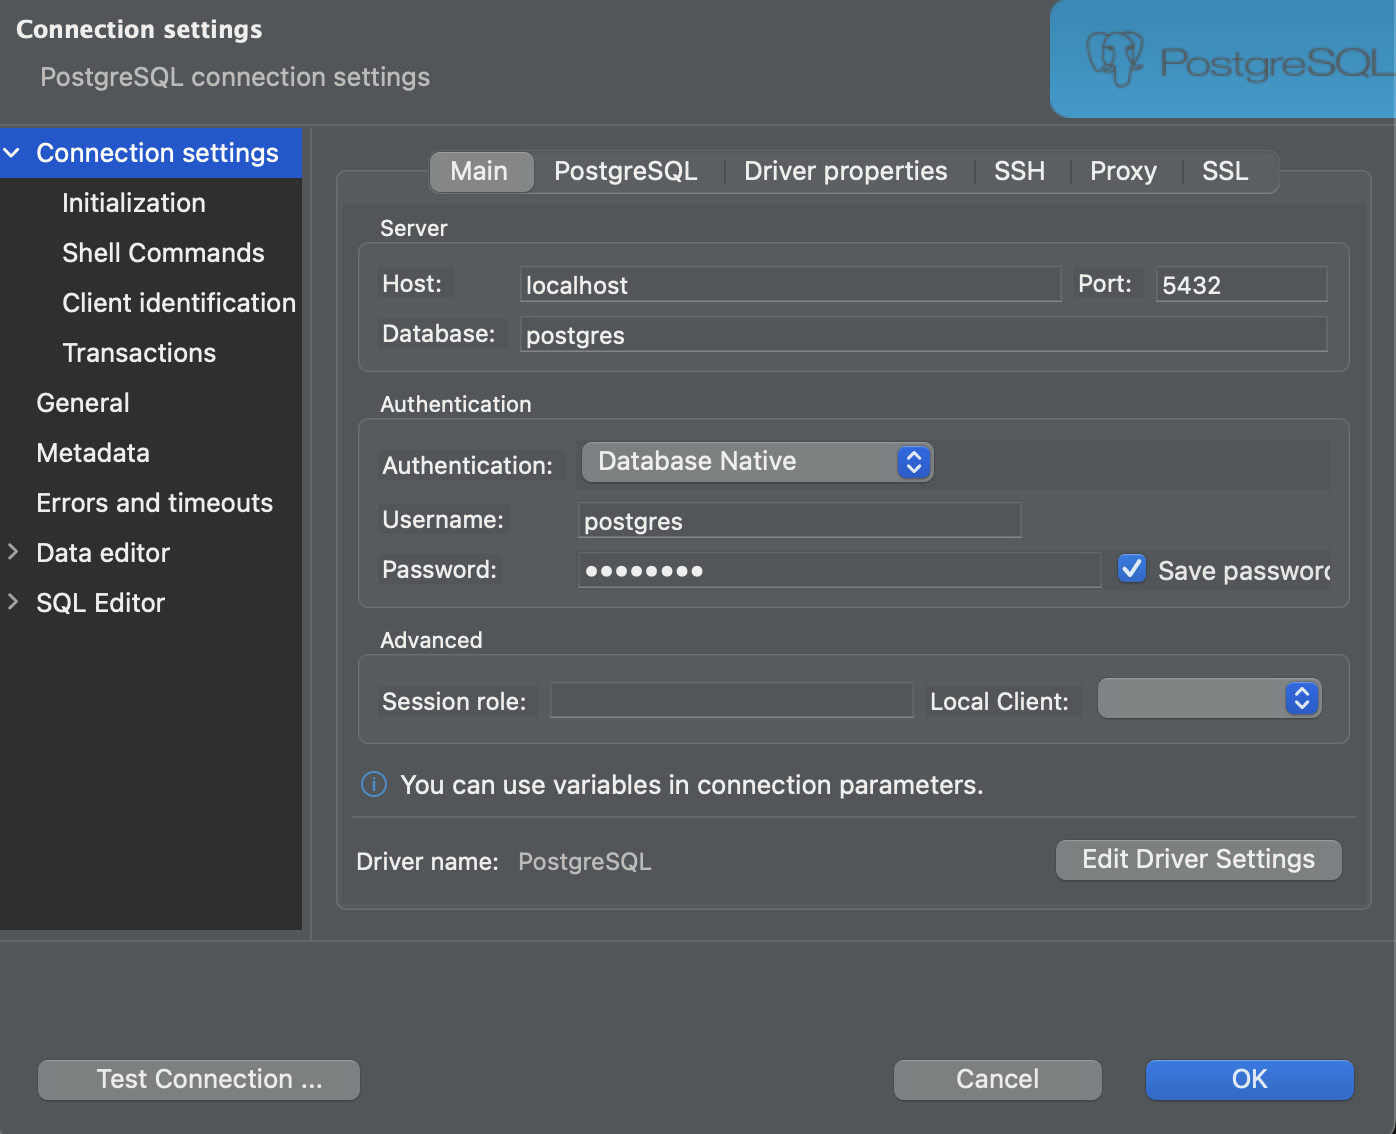The height and width of the screenshot is (1134, 1396).
Task: Select Data editor in the sidebar
Action: (151, 553)
